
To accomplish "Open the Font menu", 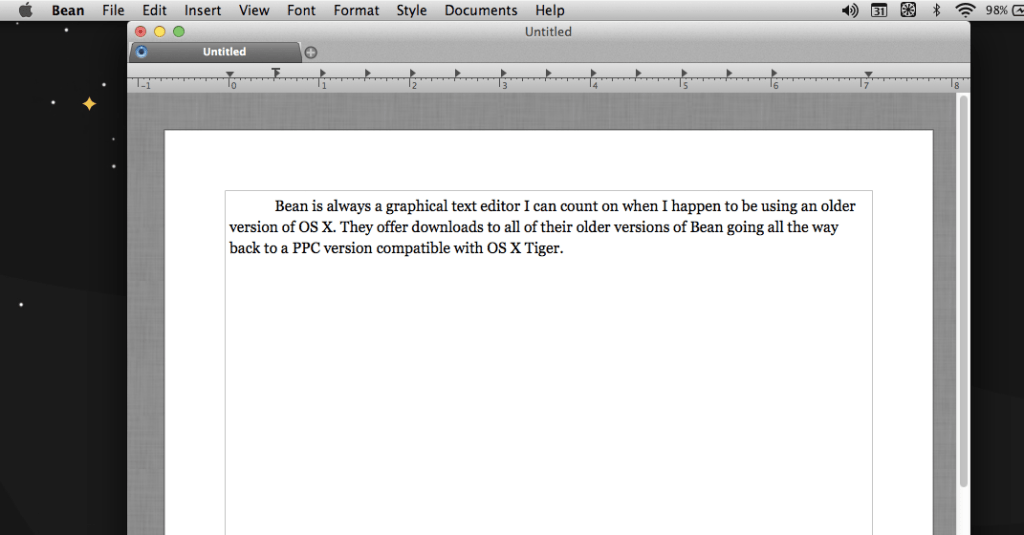I will 301,10.
